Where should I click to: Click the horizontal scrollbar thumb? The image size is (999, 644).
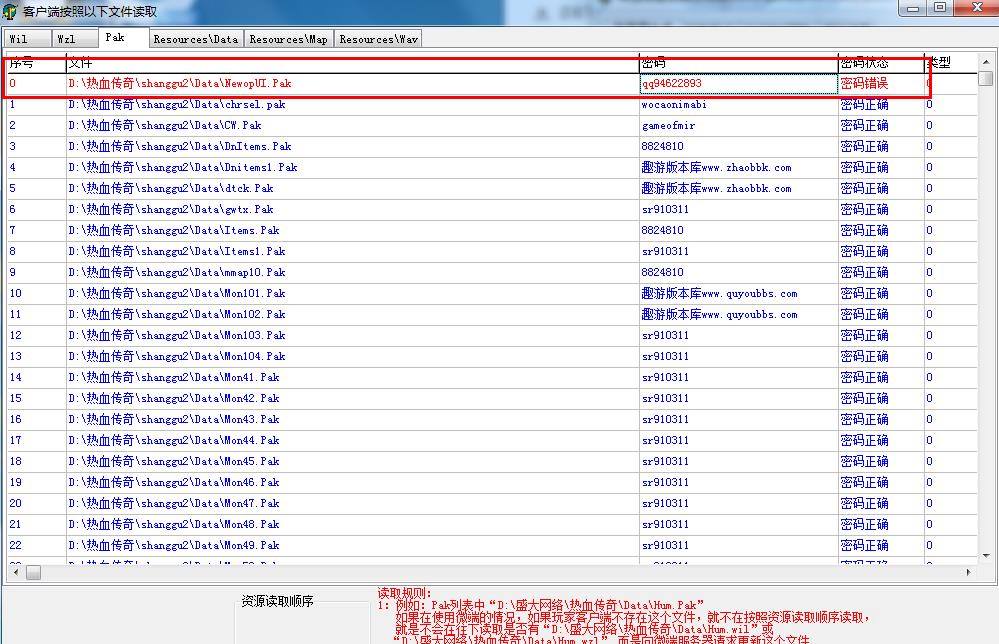pyautogui.click(x=34, y=572)
